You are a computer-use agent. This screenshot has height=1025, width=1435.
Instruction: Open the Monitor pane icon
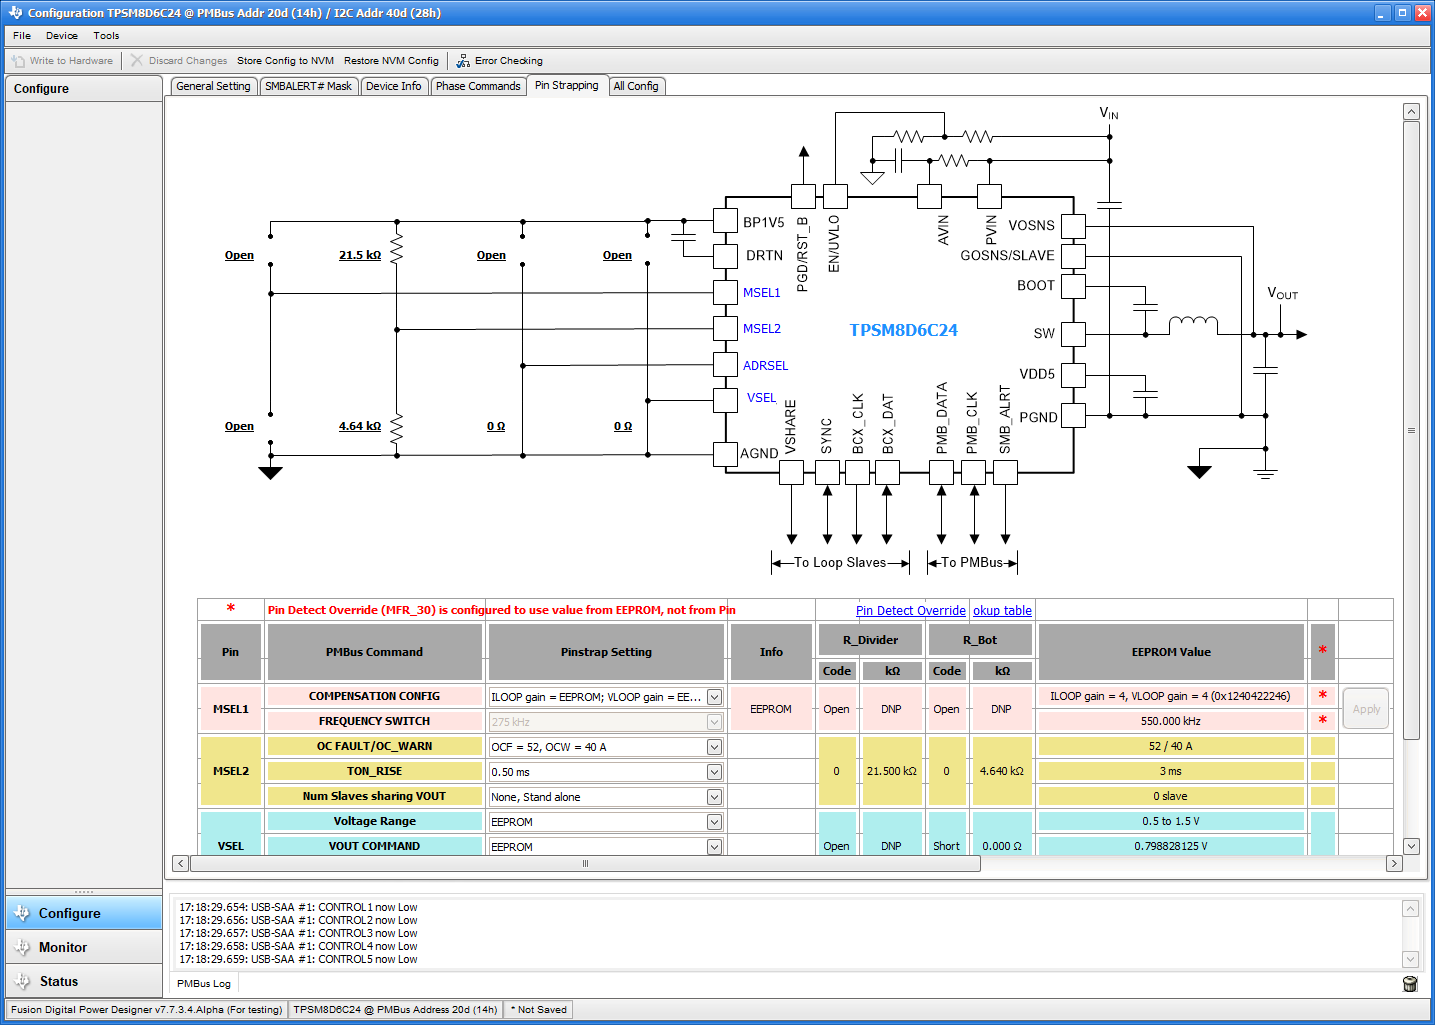point(22,947)
